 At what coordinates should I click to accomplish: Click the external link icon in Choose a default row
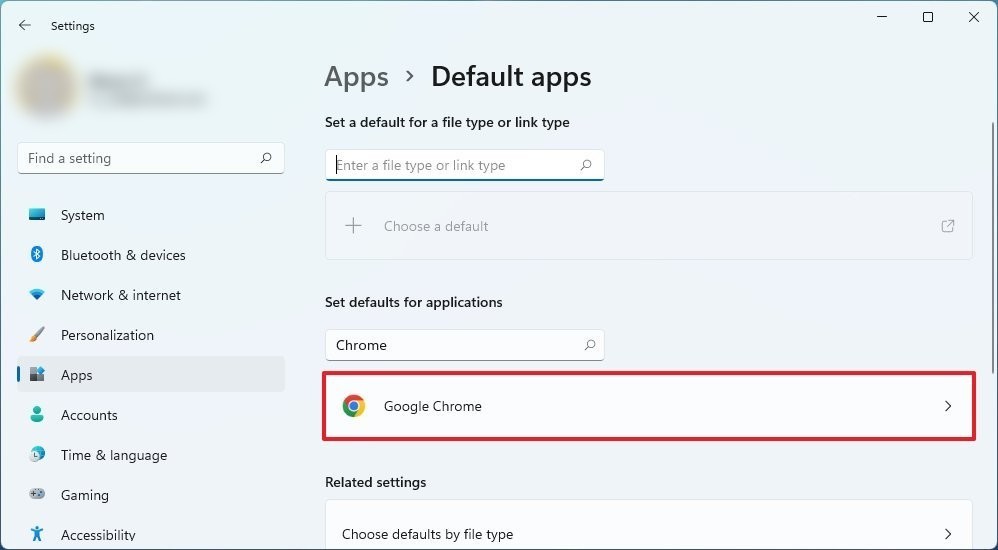click(948, 225)
